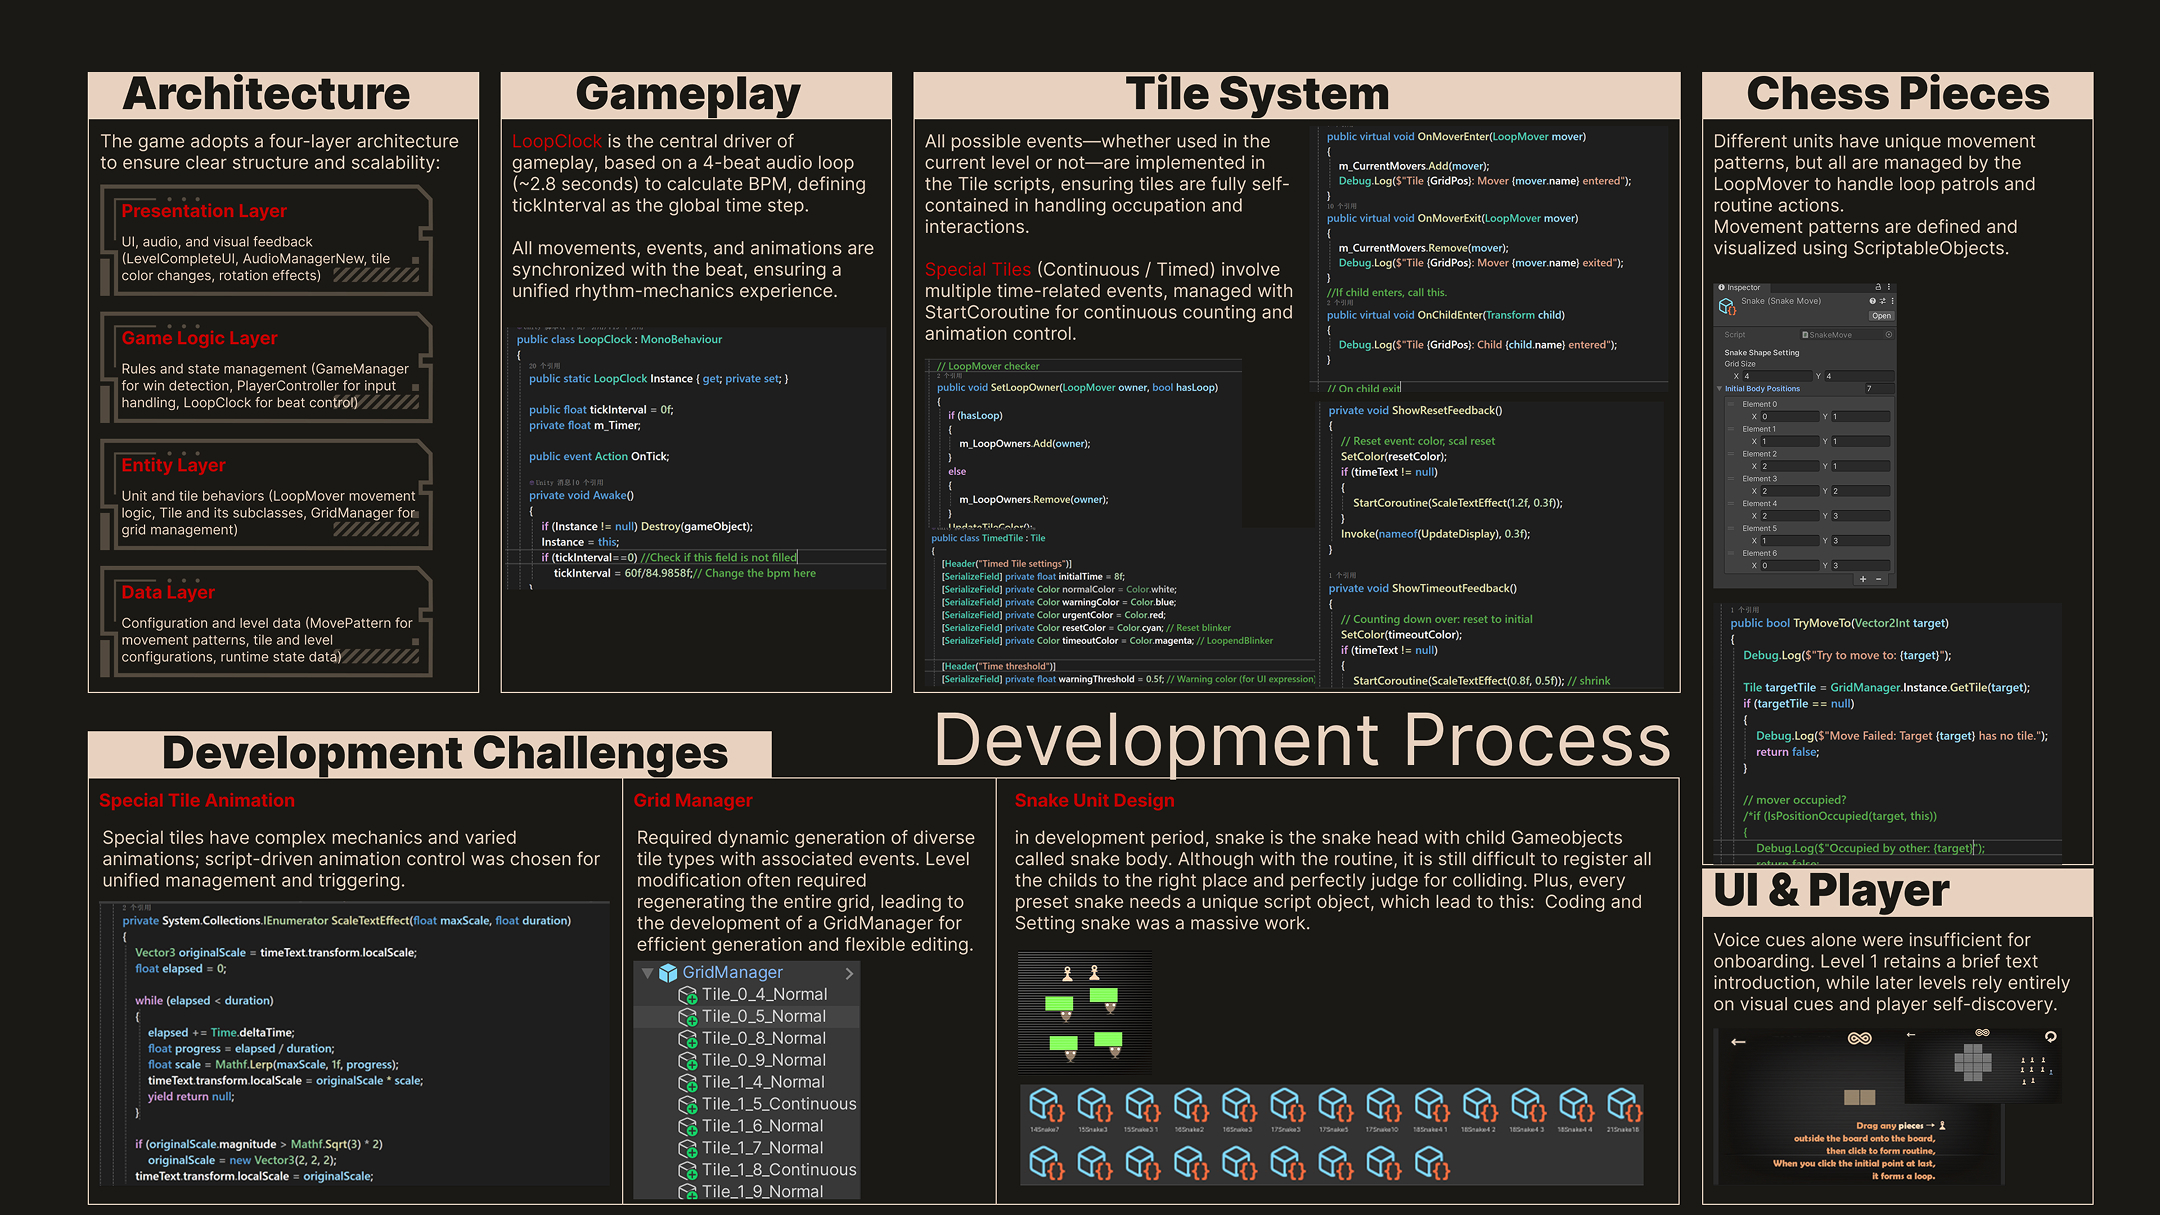The image size is (2160, 1215).
Task: Click the large infinity logo in tutorial level
Action: point(1859,1038)
